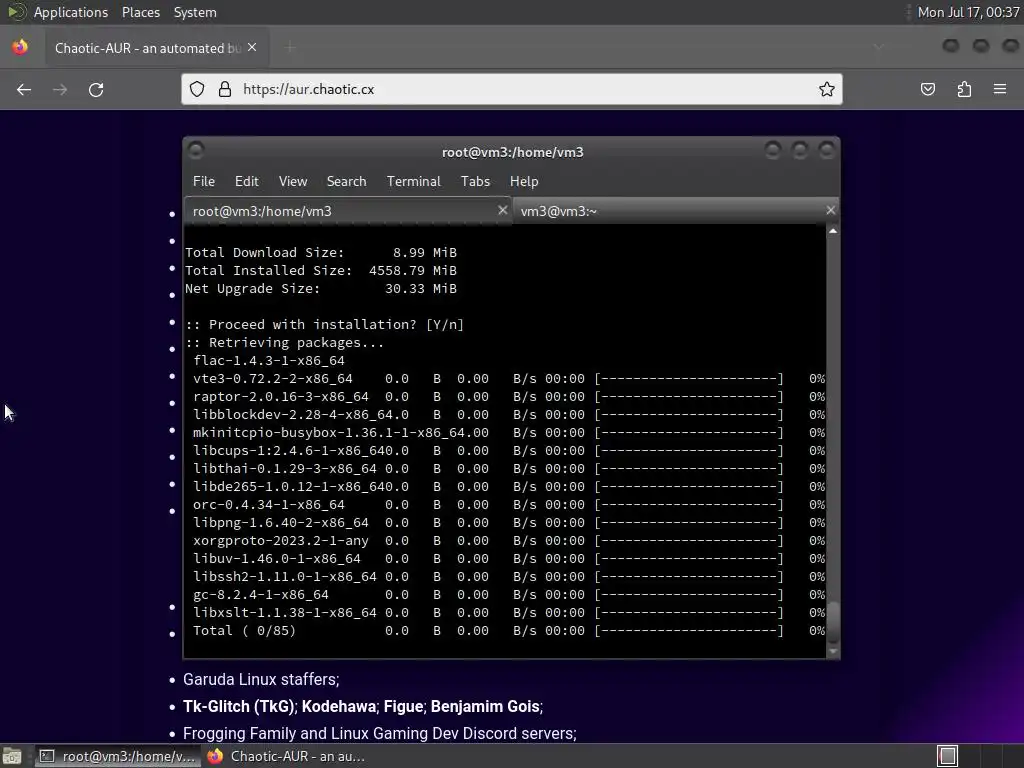Click the Garuda Linux staffers list item
Screen dimensions: 1024x768
coord(261,679)
